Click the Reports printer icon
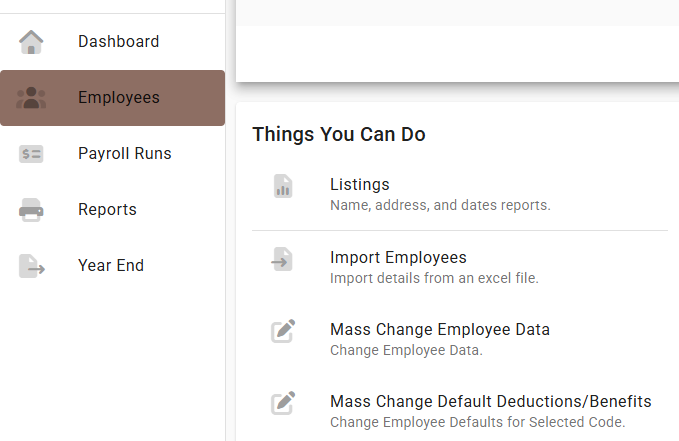This screenshot has width=679, height=441. 32,210
